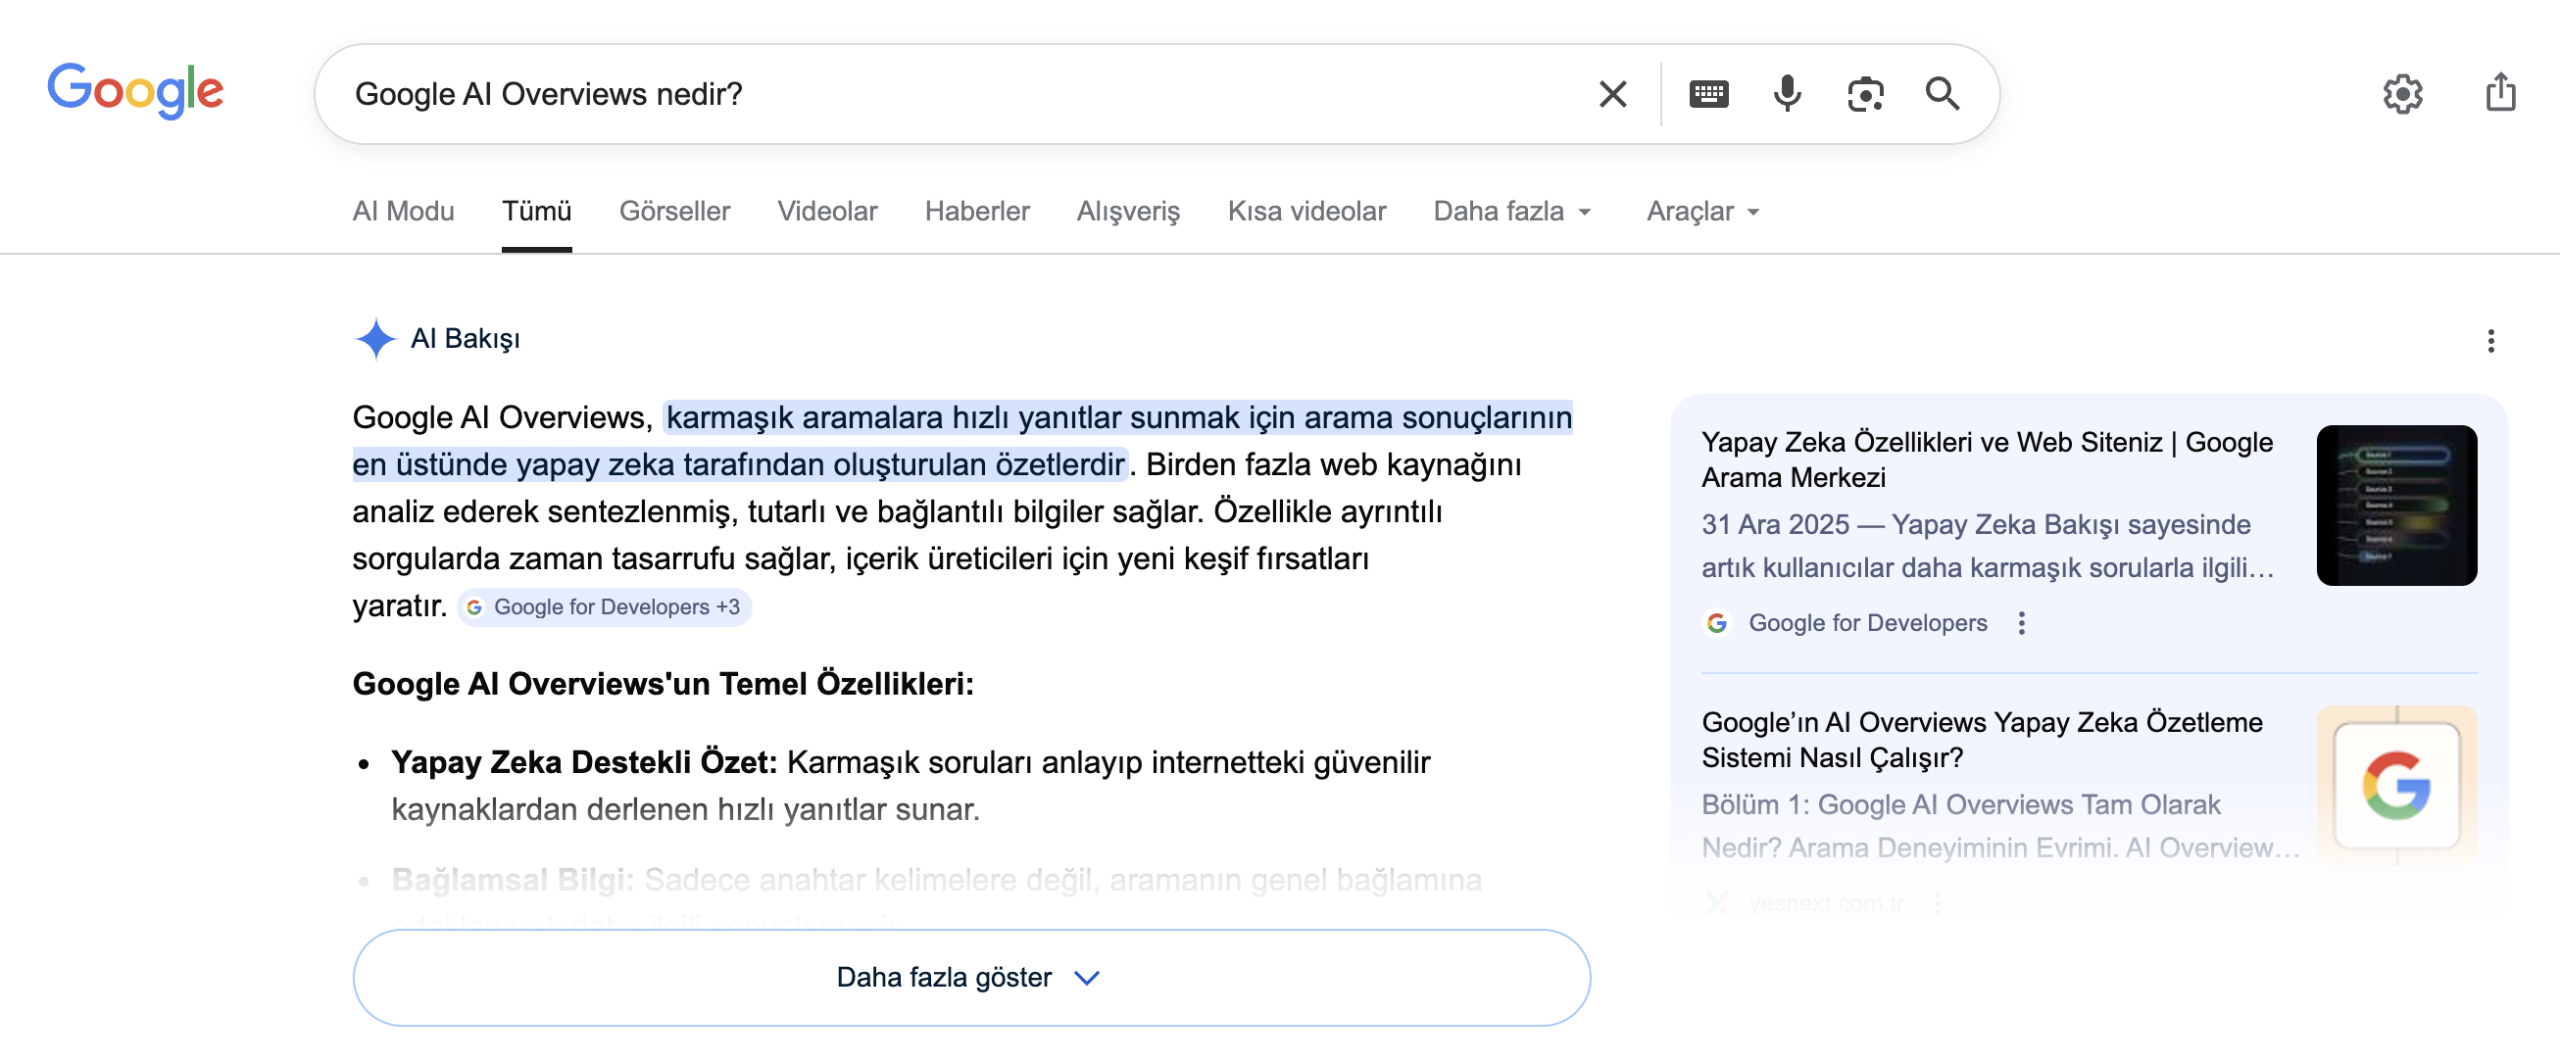Switch to the Haberler tab
The width and height of the screenshot is (2560, 1064).
click(x=977, y=211)
